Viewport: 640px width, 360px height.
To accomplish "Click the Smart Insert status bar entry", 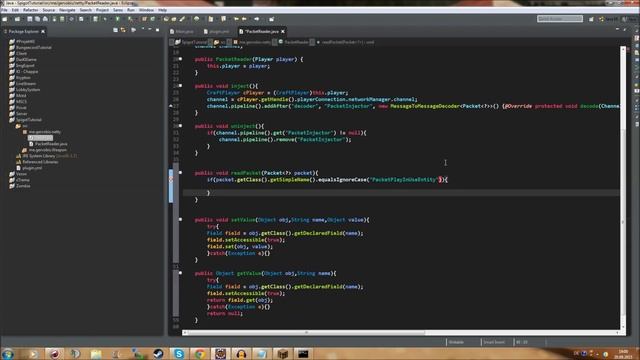I will tap(494, 342).
